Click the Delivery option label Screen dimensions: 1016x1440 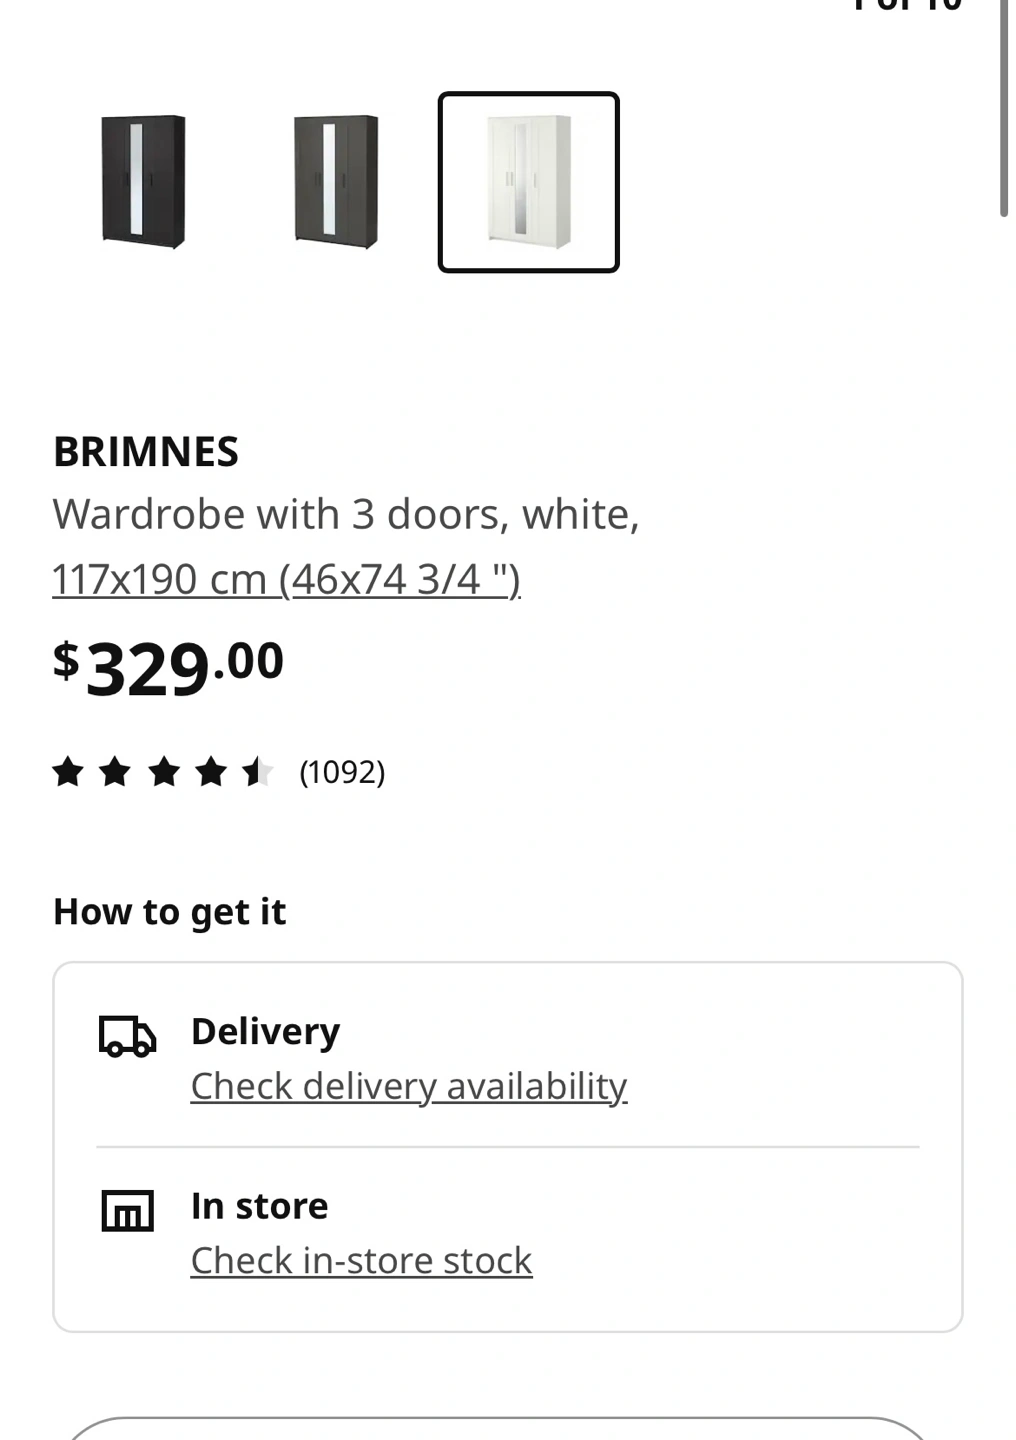(265, 1031)
